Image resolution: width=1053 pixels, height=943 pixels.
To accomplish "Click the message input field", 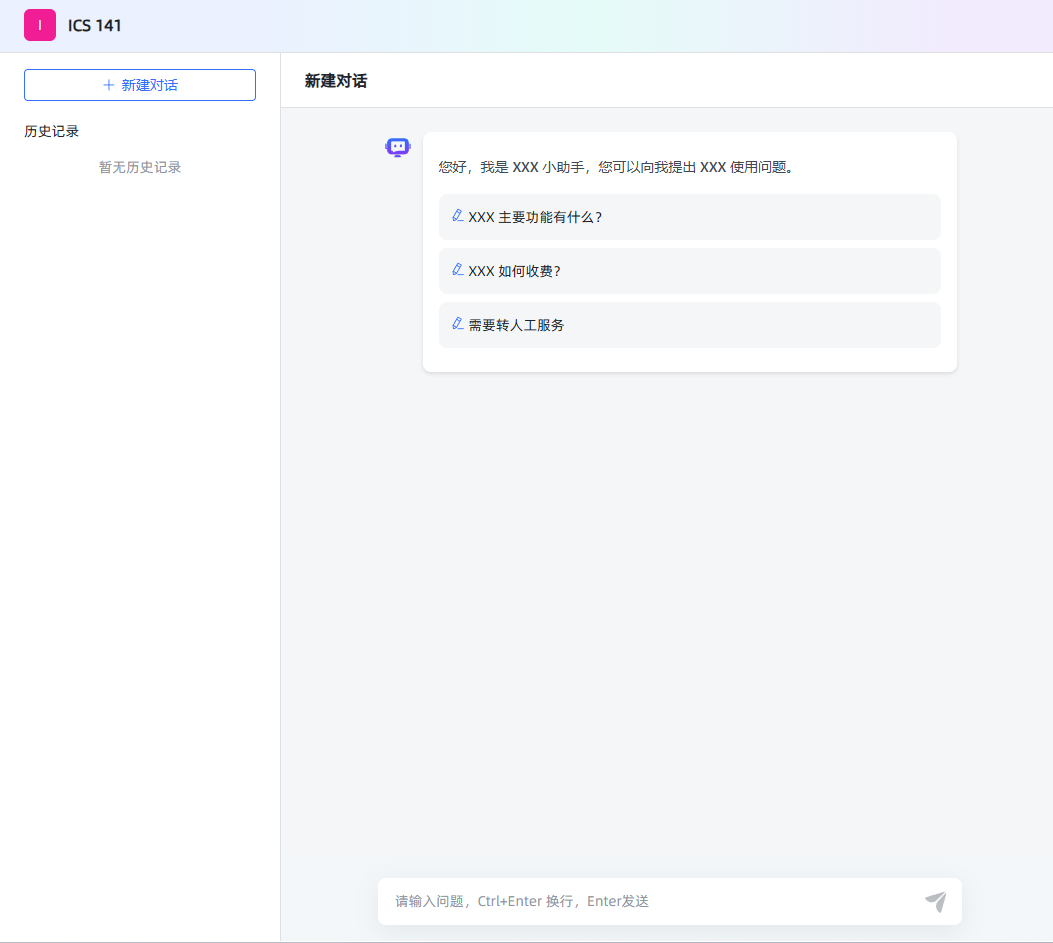I will coord(650,901).
